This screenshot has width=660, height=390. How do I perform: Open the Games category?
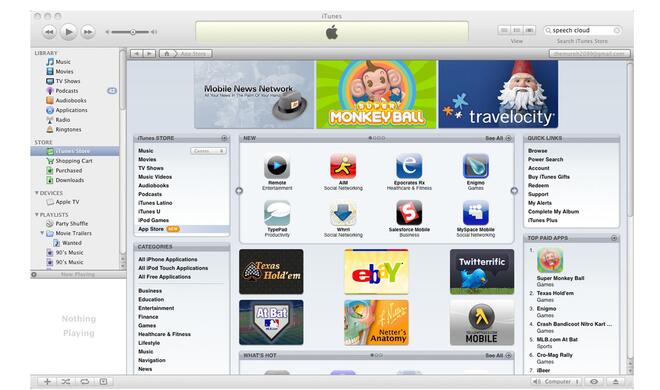pyautogui.click(x=147, y=326)
